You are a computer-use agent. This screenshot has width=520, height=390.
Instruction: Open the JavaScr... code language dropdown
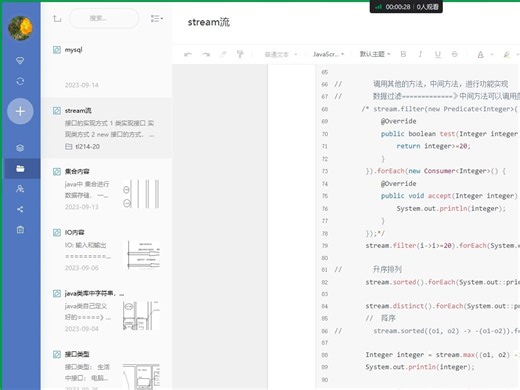click(328, 54)
